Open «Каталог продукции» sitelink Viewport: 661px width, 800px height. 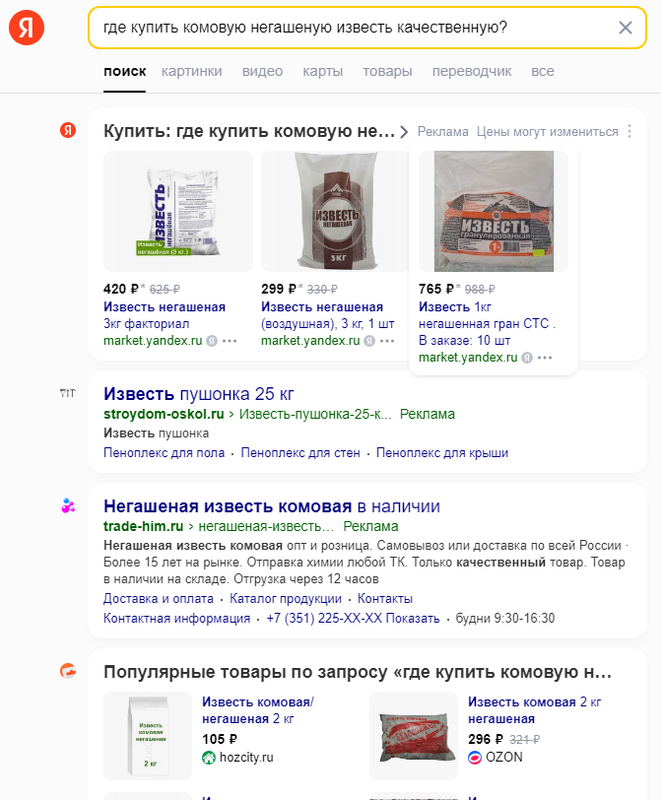click(286, 599)
